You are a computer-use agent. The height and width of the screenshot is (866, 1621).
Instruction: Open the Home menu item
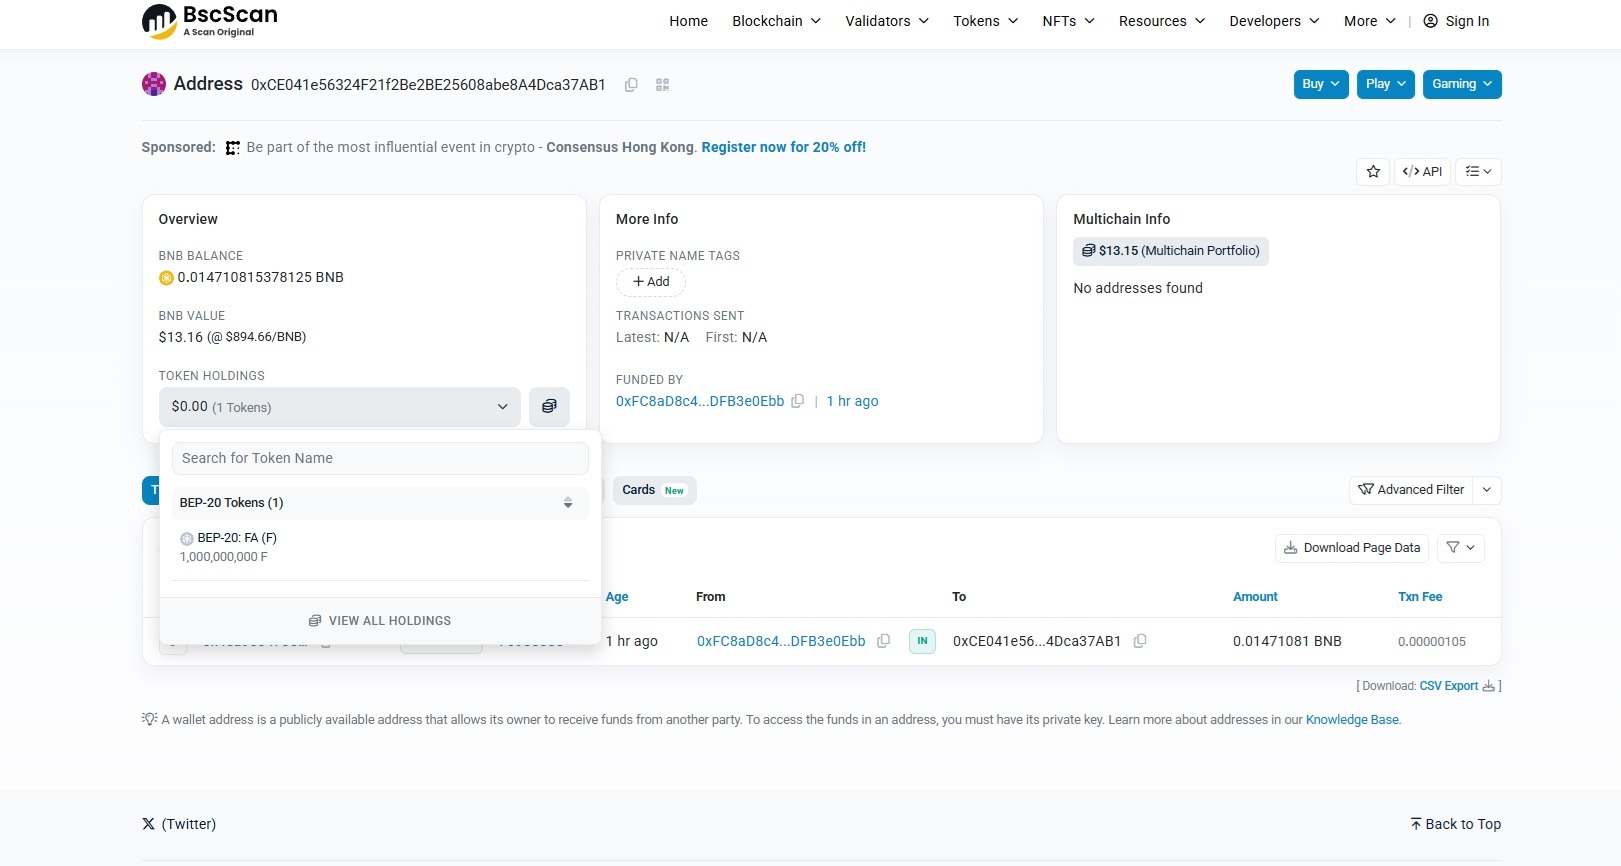pos(689,21)
